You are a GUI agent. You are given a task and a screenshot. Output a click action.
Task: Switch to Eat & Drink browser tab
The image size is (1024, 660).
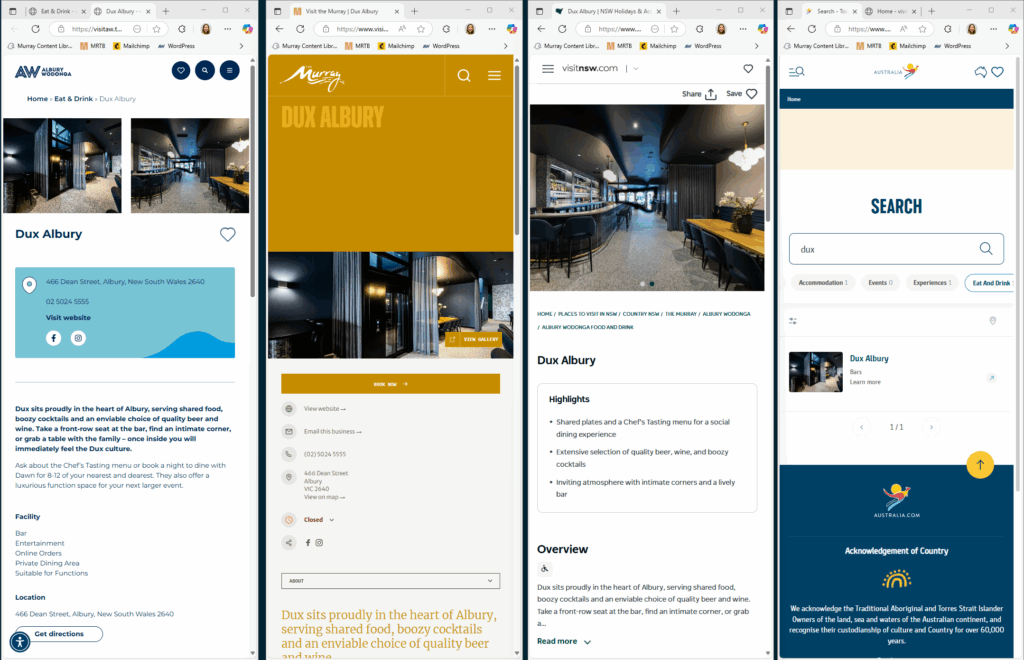(57, 11)
